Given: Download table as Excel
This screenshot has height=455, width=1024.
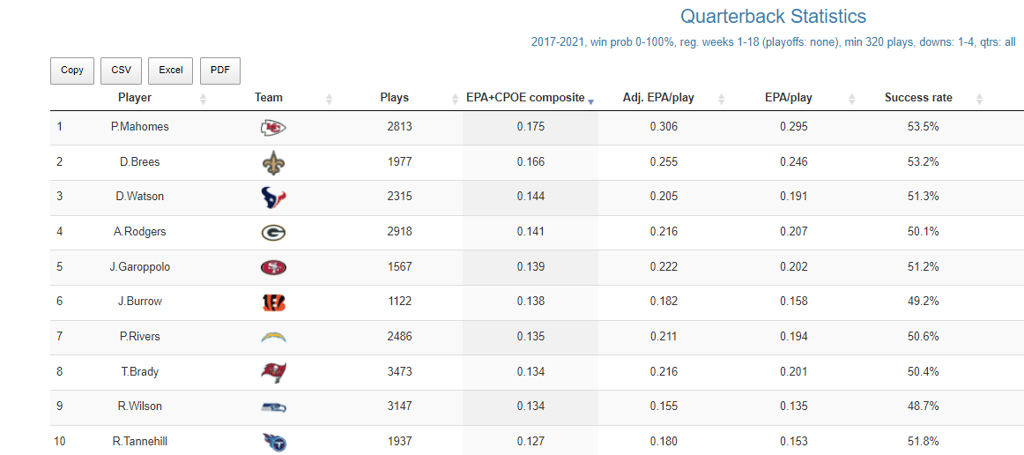Looking at the screenshot, I should [170, 70].
